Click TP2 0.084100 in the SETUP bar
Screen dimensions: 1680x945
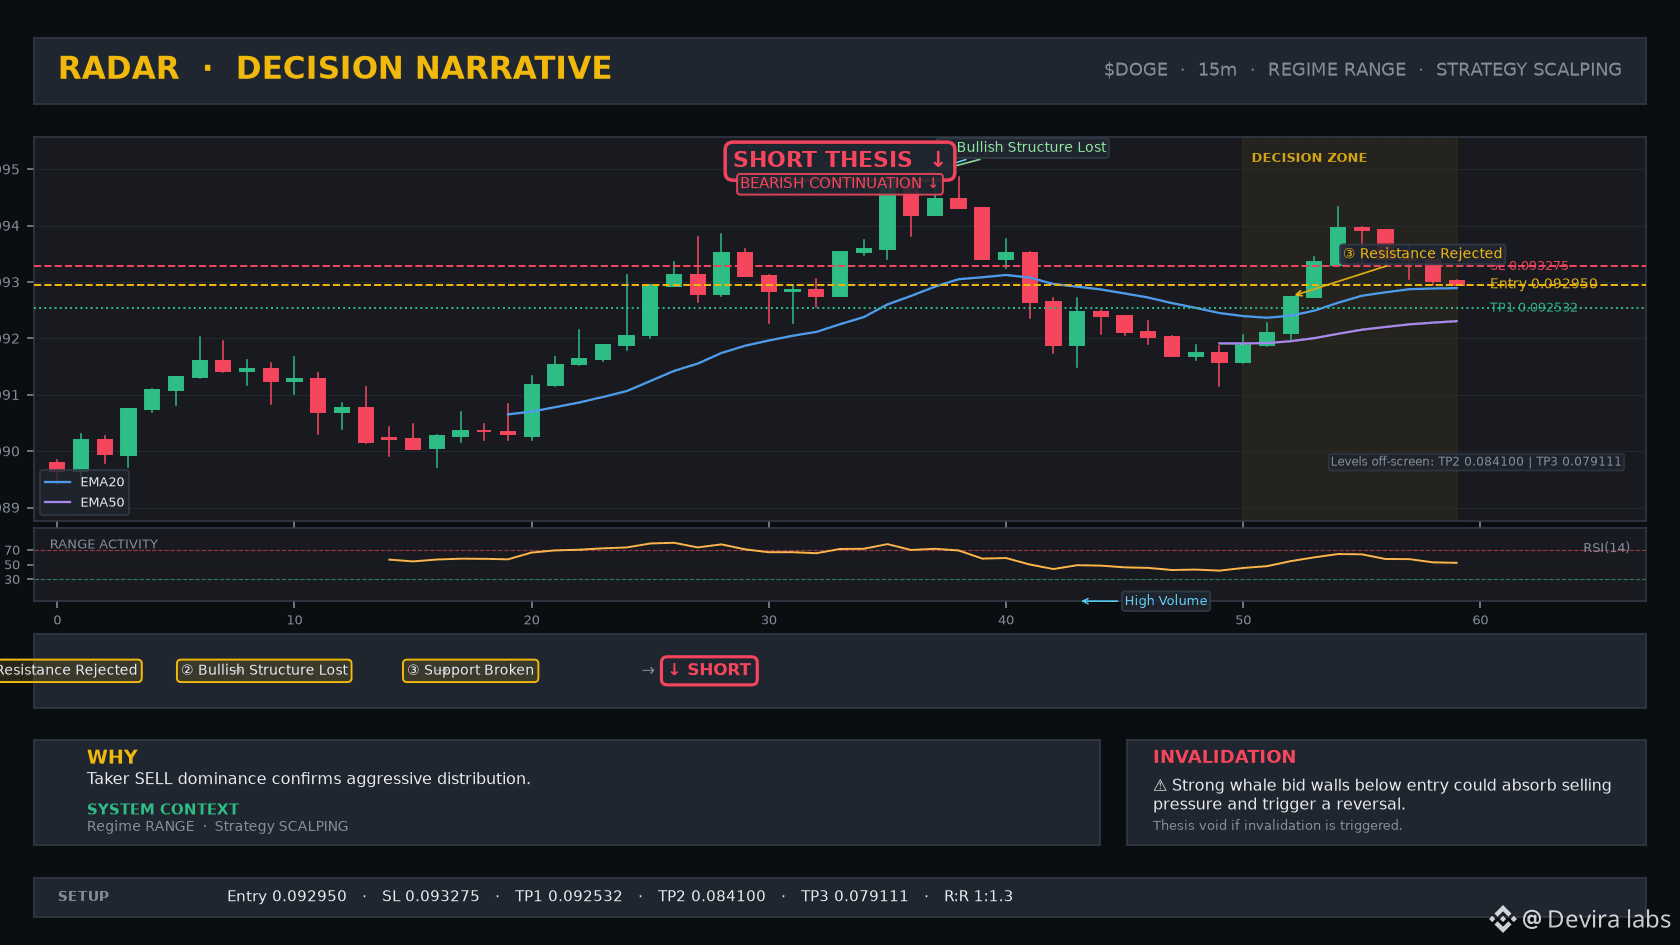[x=711, y=896]
